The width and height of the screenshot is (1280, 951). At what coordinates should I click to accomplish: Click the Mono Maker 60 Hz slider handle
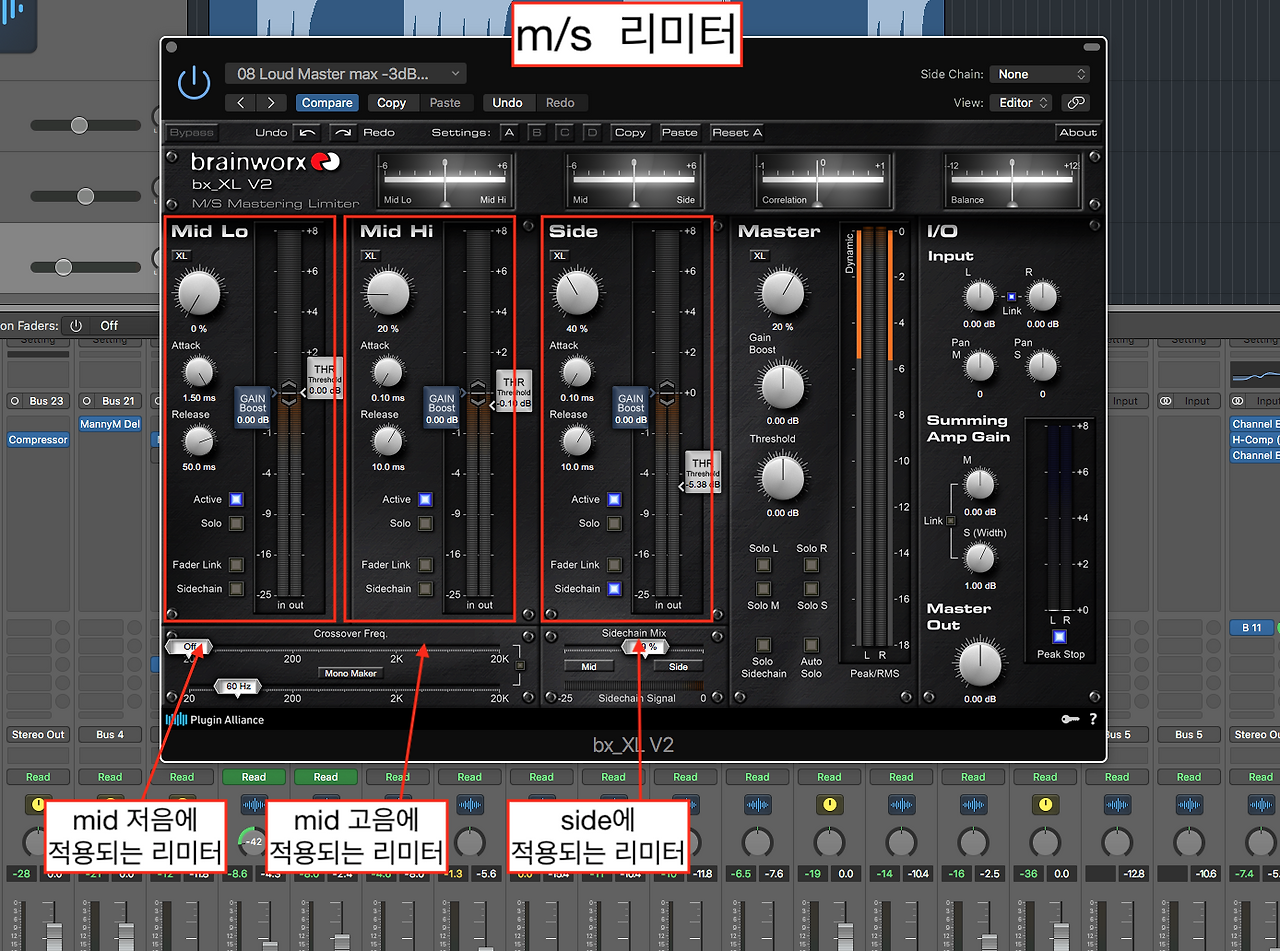(x=238, y=687)
